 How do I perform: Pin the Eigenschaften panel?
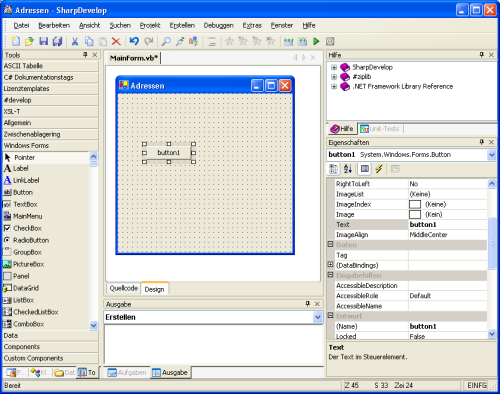(481, 142)
